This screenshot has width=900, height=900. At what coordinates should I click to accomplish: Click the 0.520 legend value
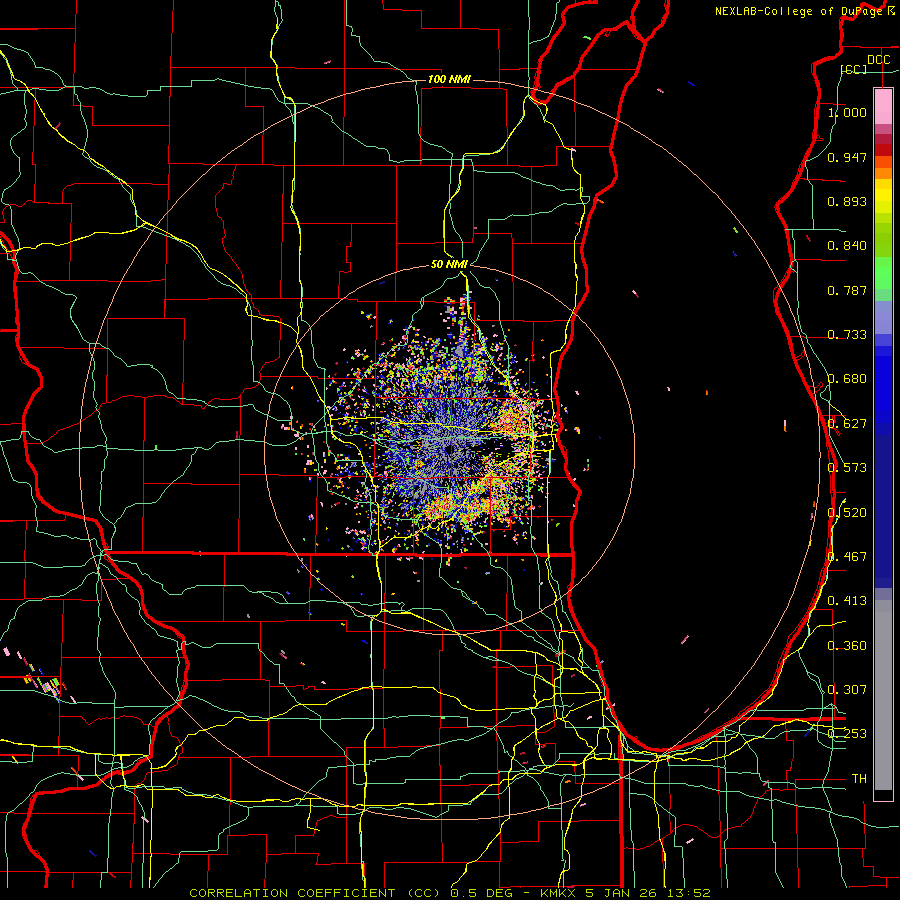(847, 513)
